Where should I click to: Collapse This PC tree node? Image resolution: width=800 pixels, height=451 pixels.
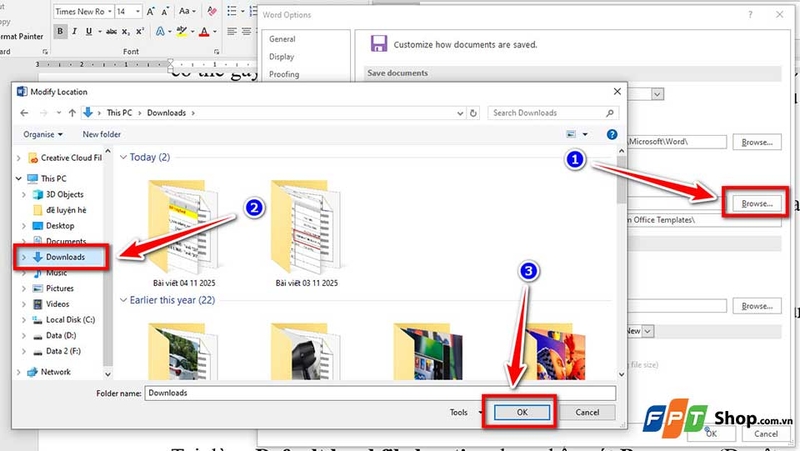19,179
